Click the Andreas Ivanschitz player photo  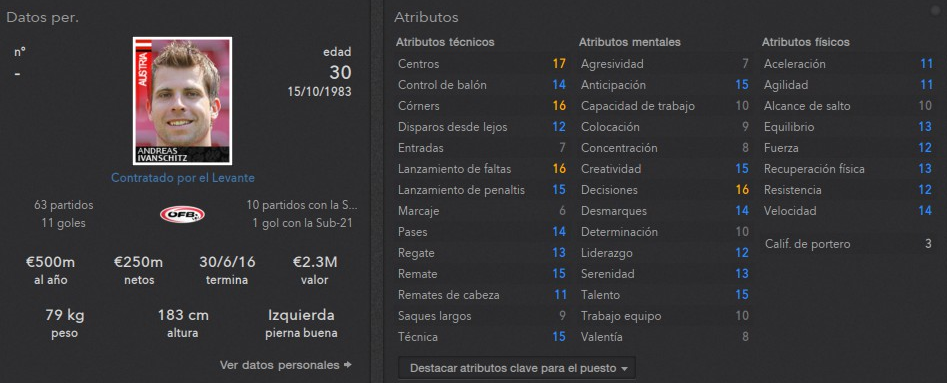pos(182,101)
